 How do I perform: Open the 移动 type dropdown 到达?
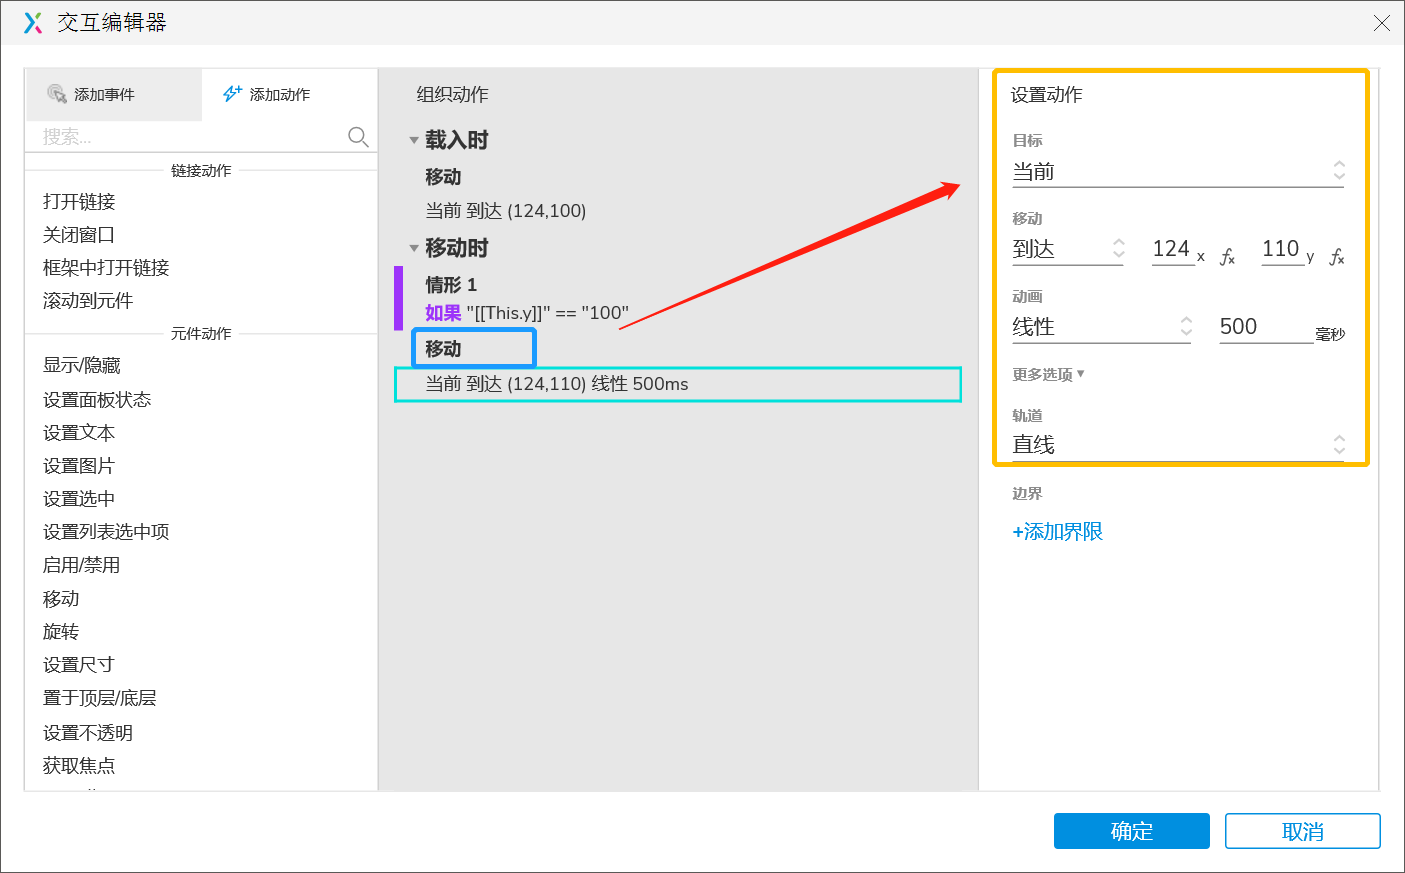(1069, 250)
